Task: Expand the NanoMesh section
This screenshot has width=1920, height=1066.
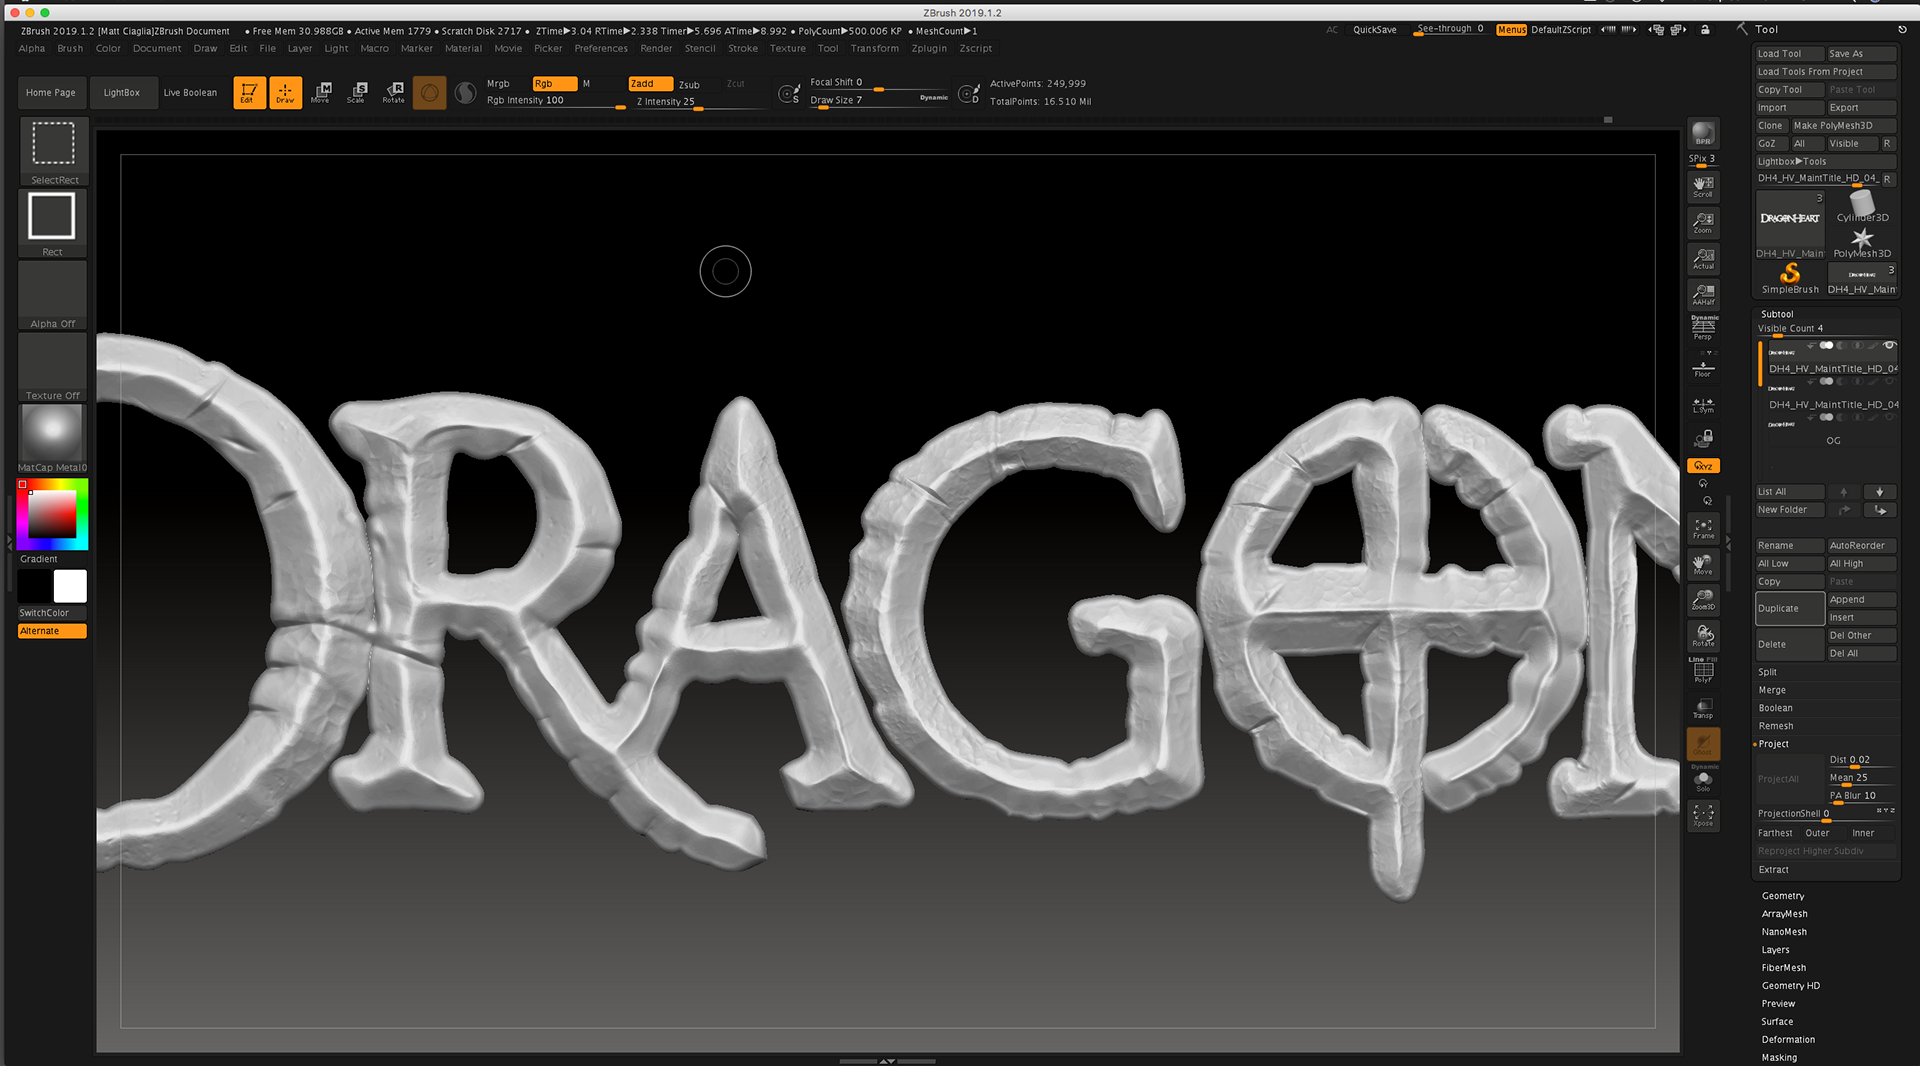Action: pos(1784,932)
